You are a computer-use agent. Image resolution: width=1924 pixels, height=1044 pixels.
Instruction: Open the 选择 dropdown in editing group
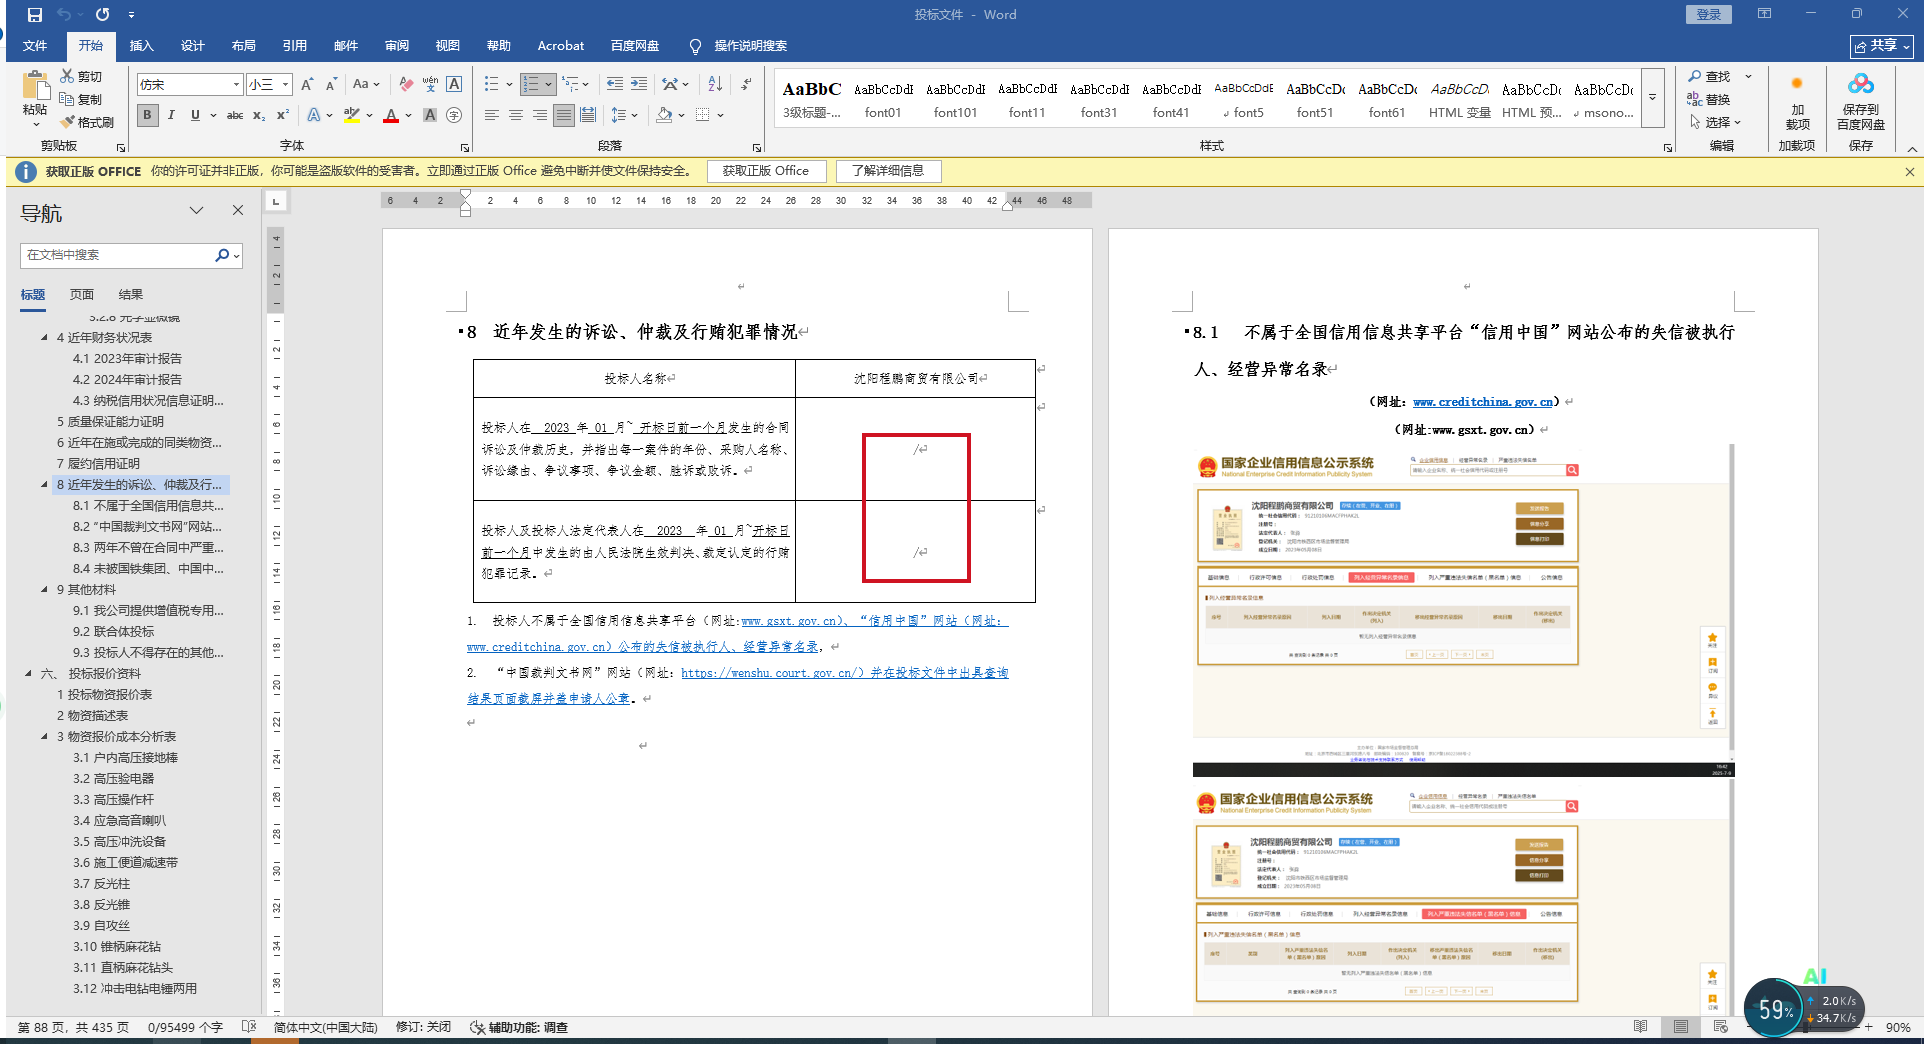(x=1716, y=122)
